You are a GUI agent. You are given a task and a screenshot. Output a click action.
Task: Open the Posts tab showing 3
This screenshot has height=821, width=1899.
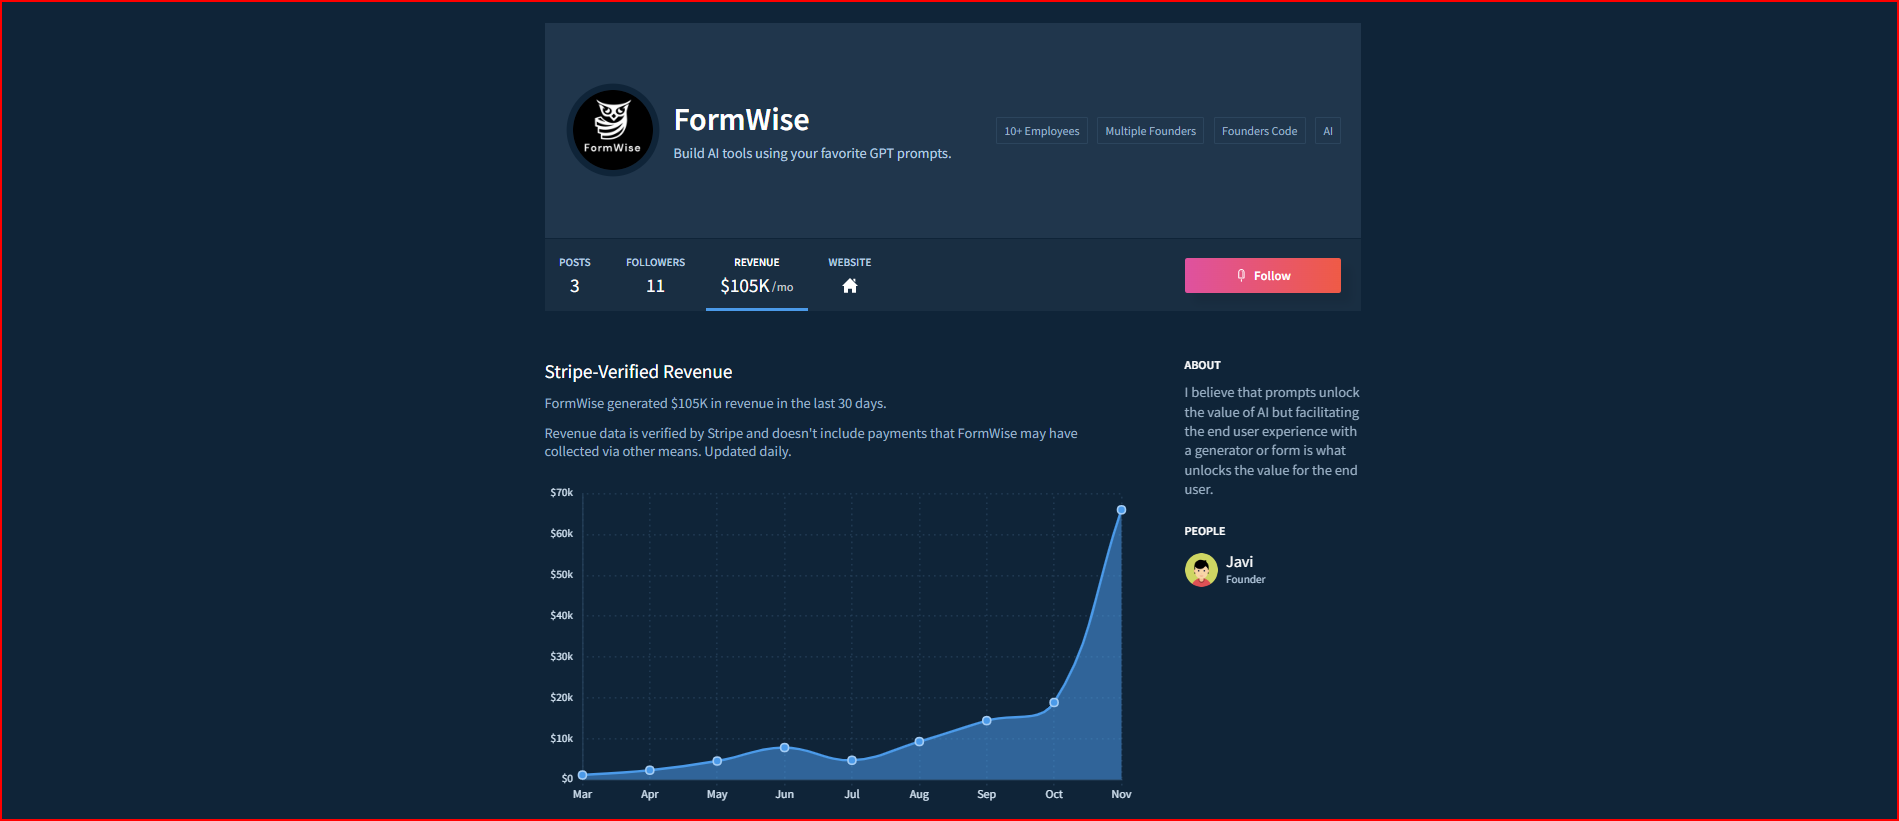pos(575,275)
